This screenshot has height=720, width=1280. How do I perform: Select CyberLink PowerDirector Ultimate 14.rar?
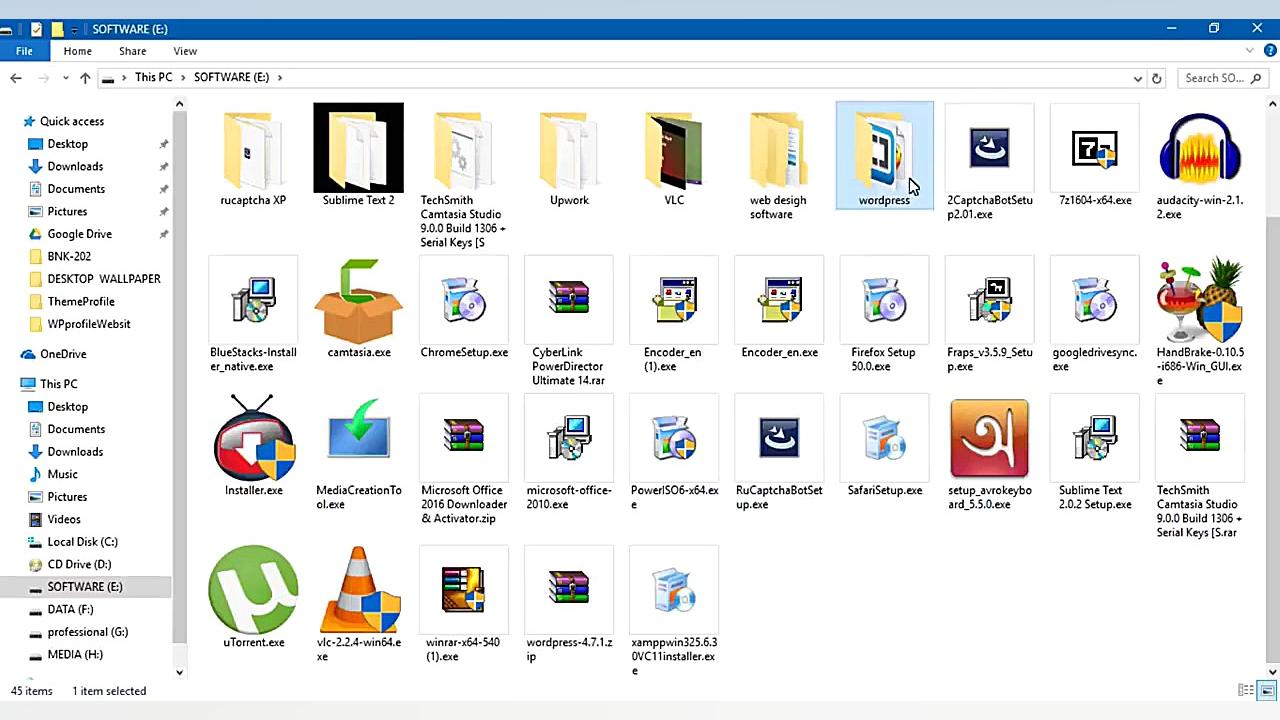[569, 323]
